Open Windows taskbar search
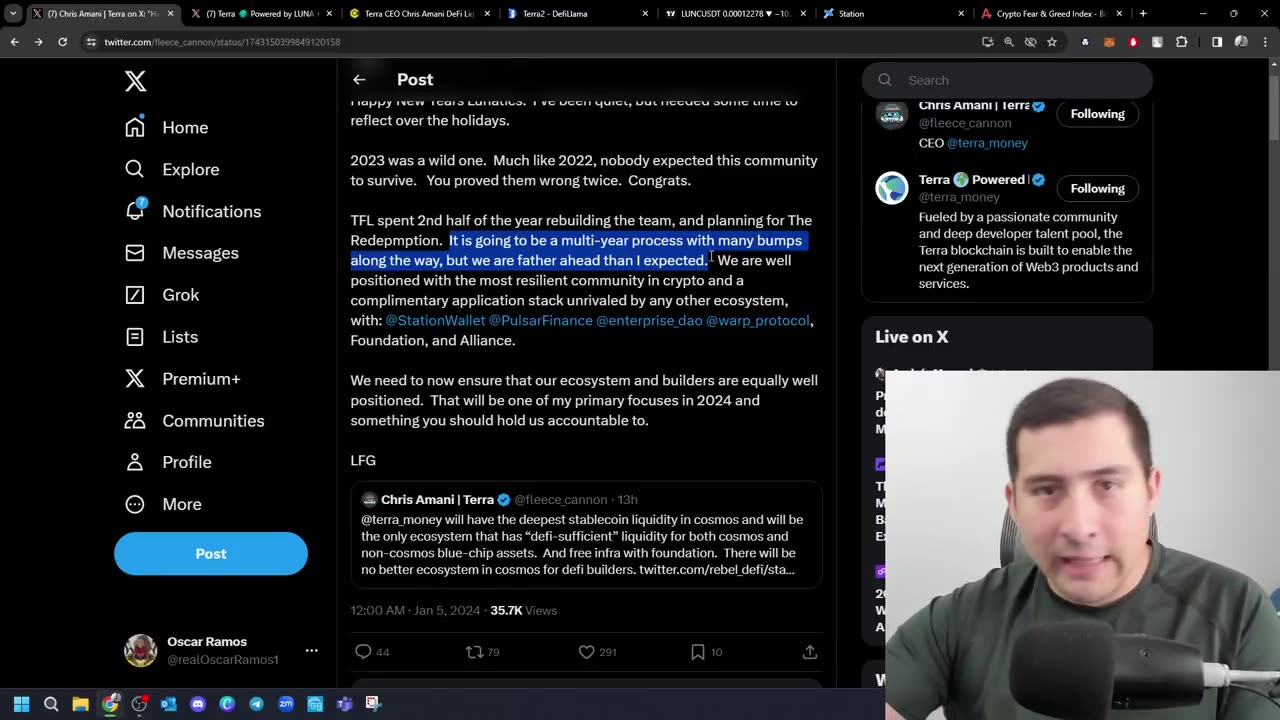Image resolution: width=1280 pixels, height=720 pixels. point(51,704)
